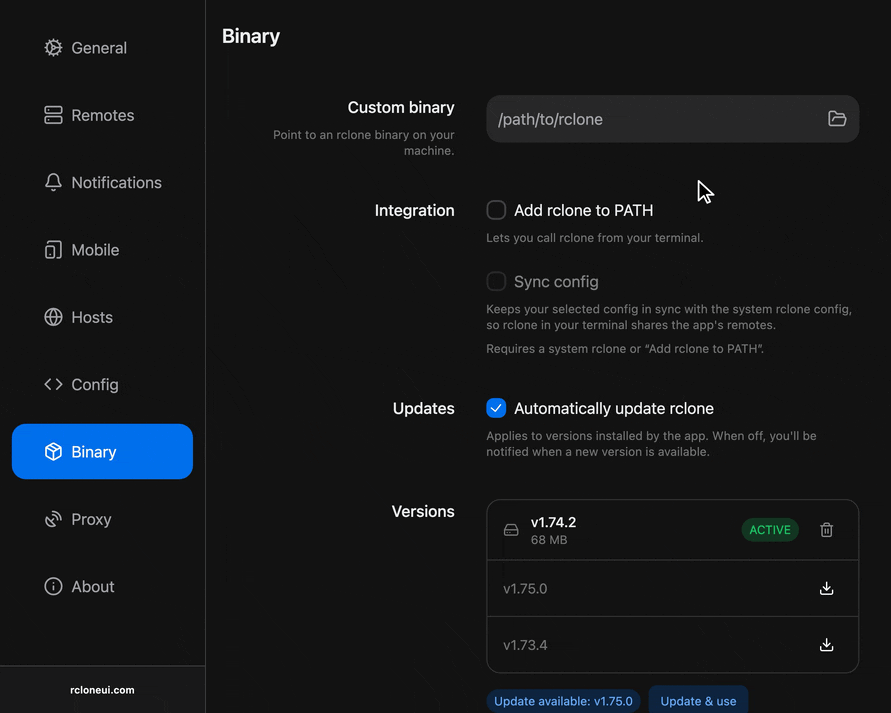The image size is (891, 713).
Task: Visit the rcloneui.com link
Action: [x=102, y=690]
